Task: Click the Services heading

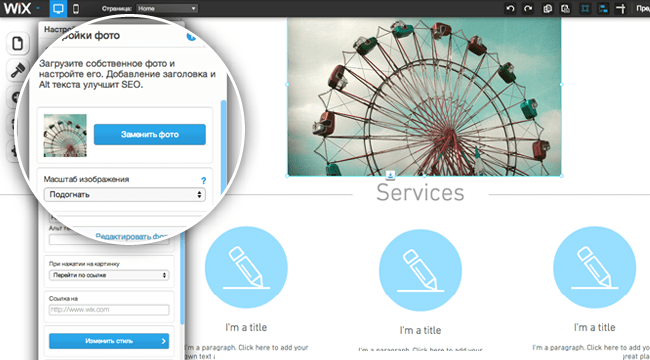Action: 420,192
